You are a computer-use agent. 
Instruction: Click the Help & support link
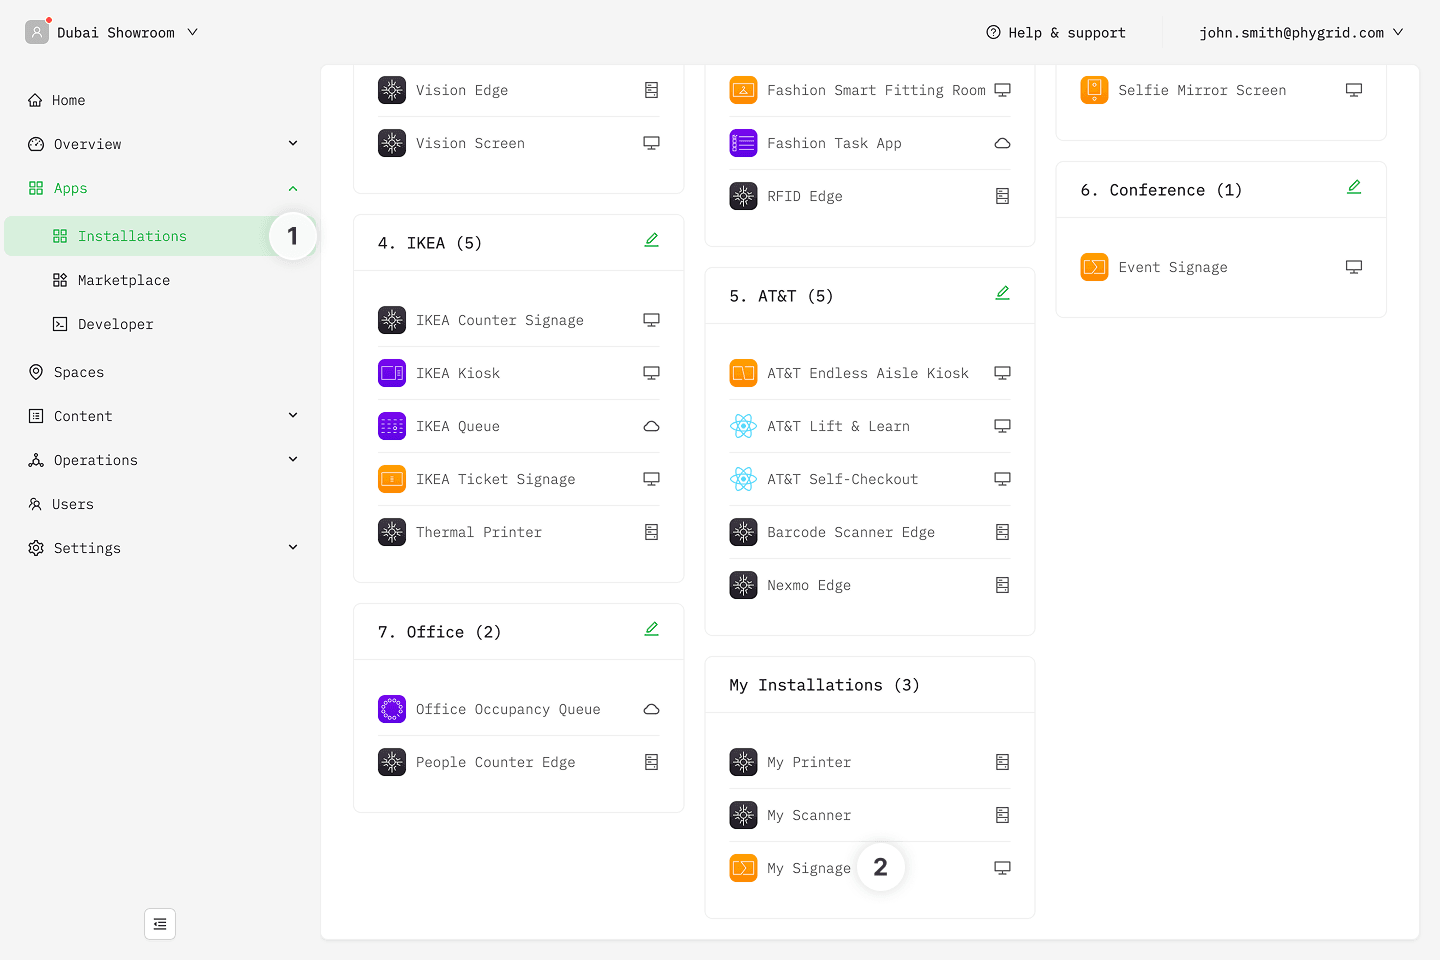click(x=1056, y=32)
